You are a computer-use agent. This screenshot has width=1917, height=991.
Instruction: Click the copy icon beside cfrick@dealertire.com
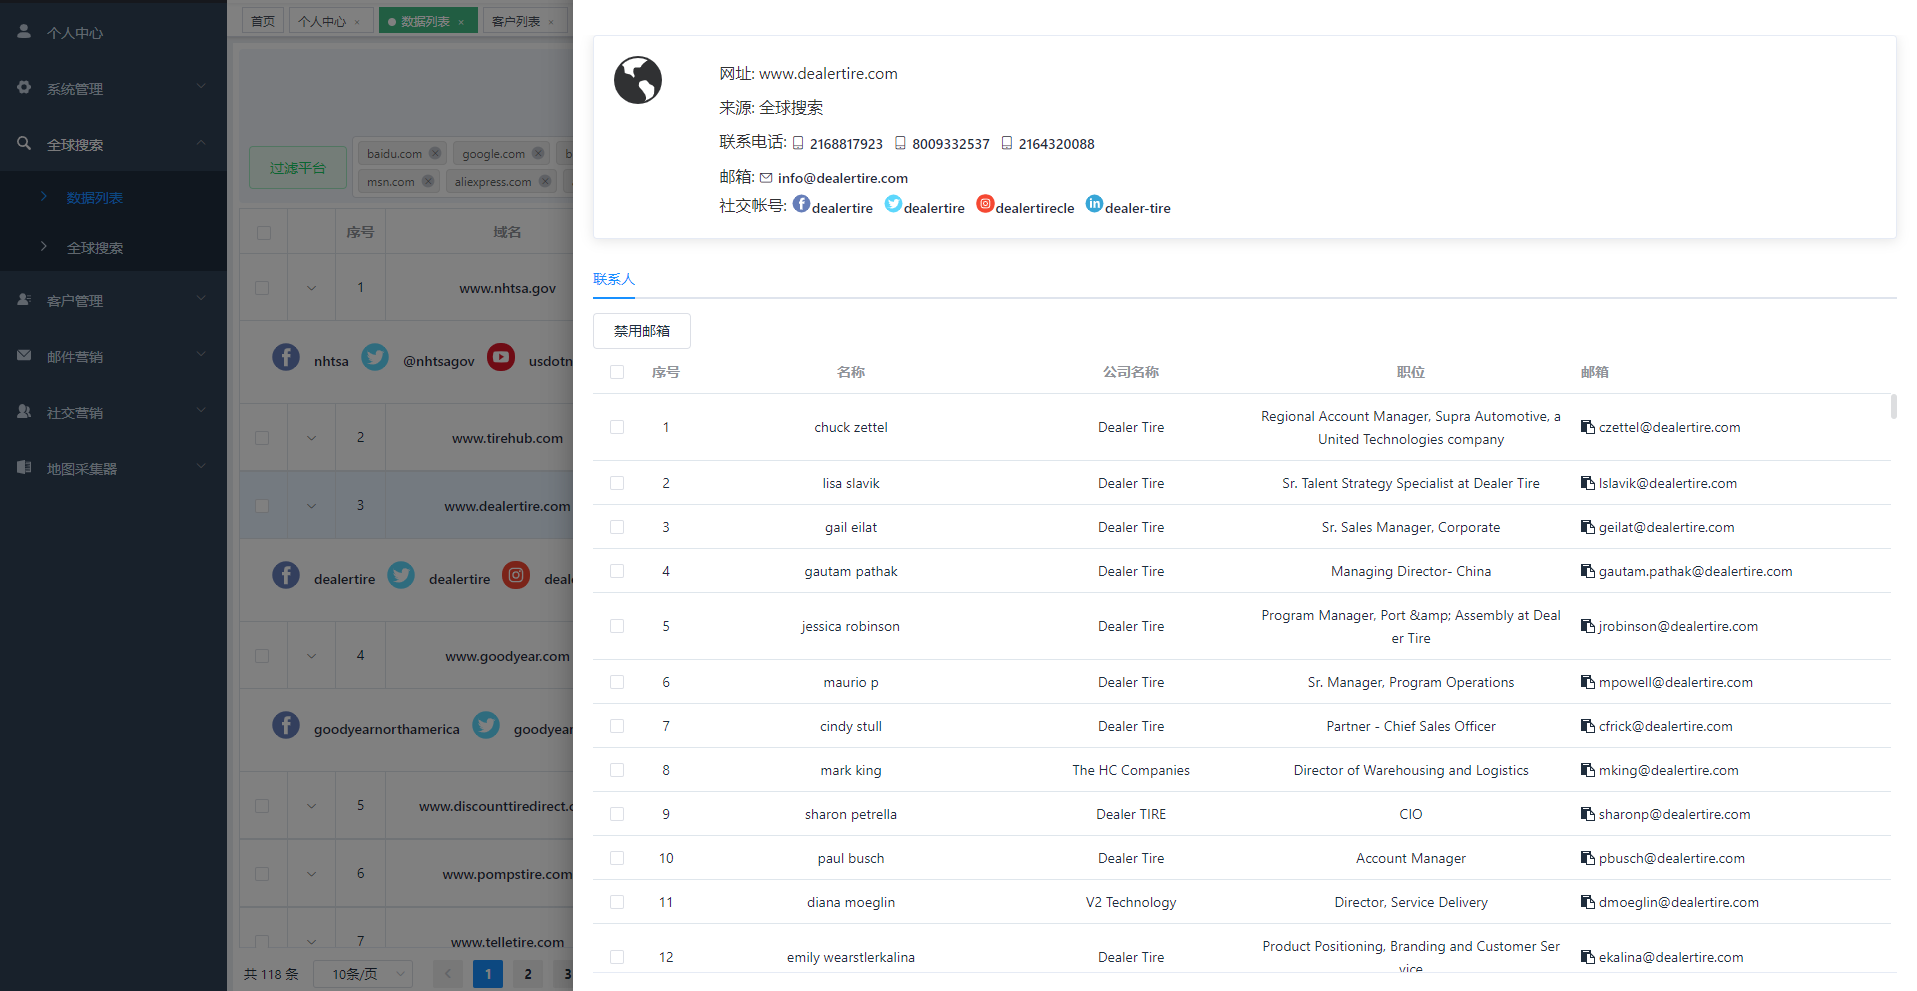1587,726
